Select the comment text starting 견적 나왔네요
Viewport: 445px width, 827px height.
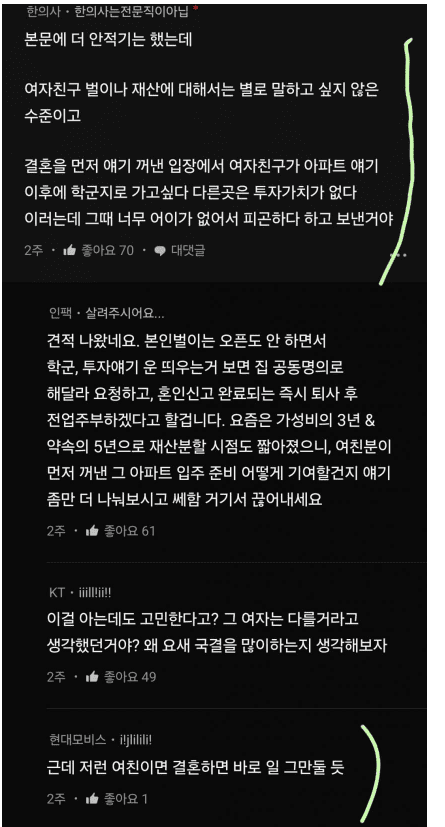point(220,421)
